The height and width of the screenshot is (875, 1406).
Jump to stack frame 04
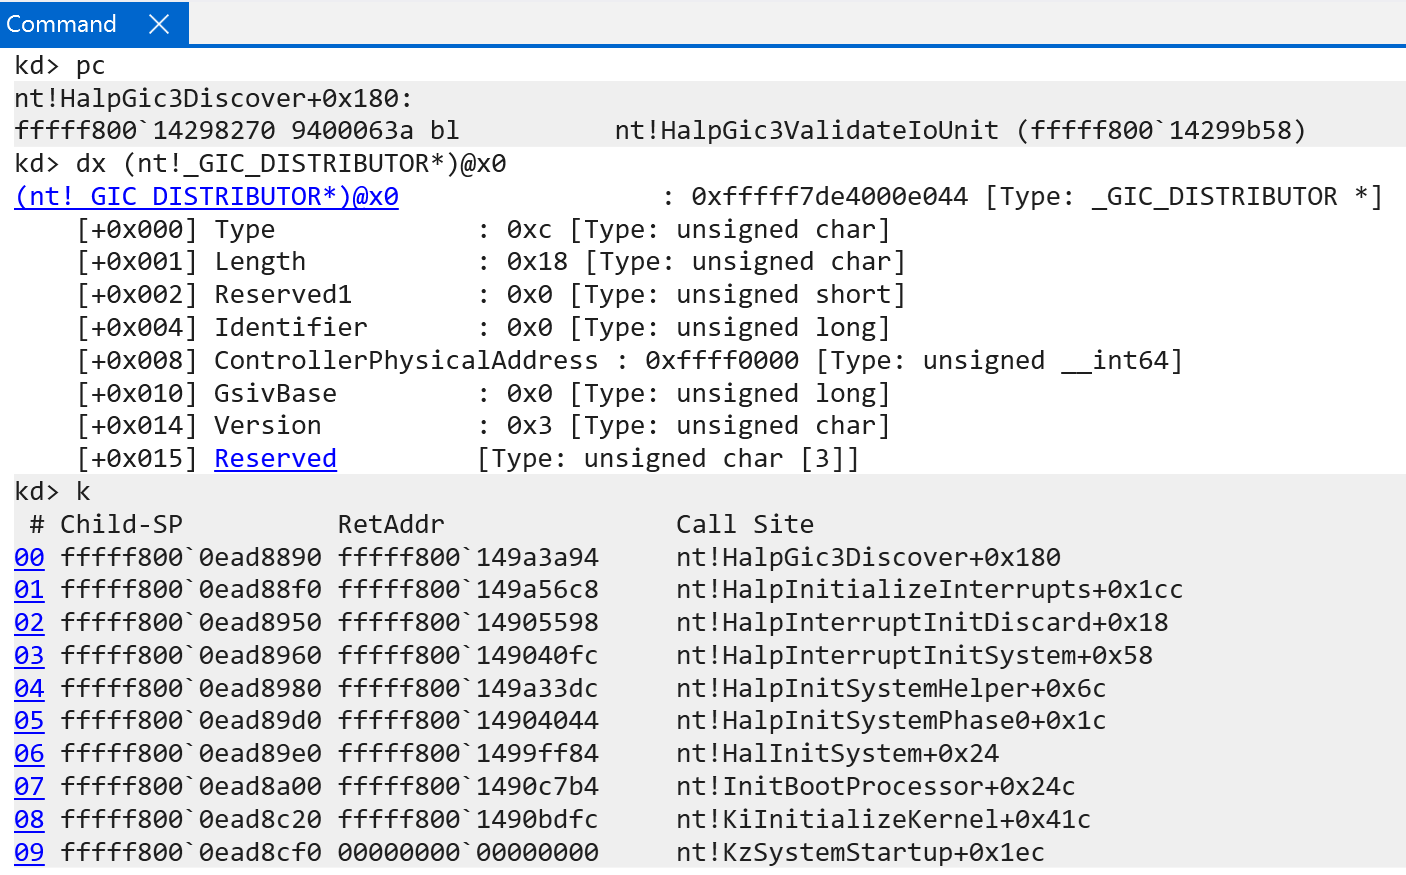click(x=29, y=689)
